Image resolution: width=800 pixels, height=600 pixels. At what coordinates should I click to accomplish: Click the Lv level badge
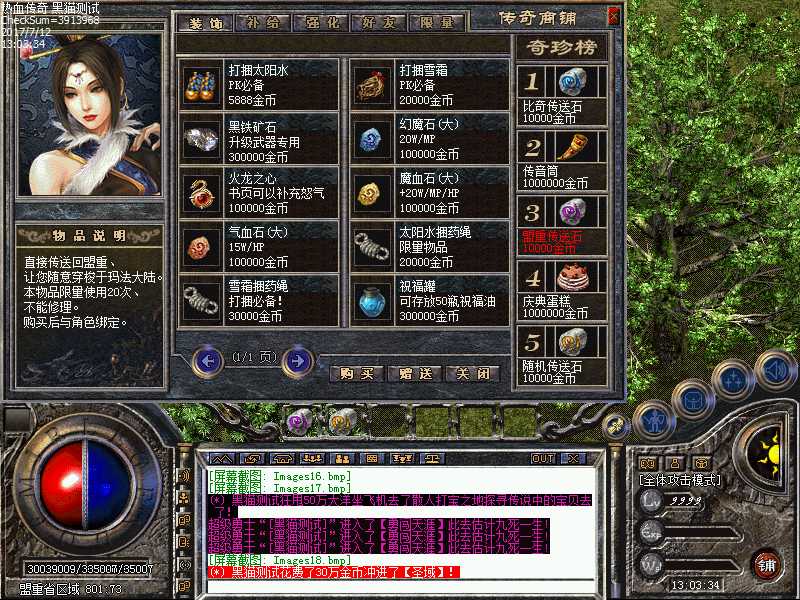(x=652, y=501)
